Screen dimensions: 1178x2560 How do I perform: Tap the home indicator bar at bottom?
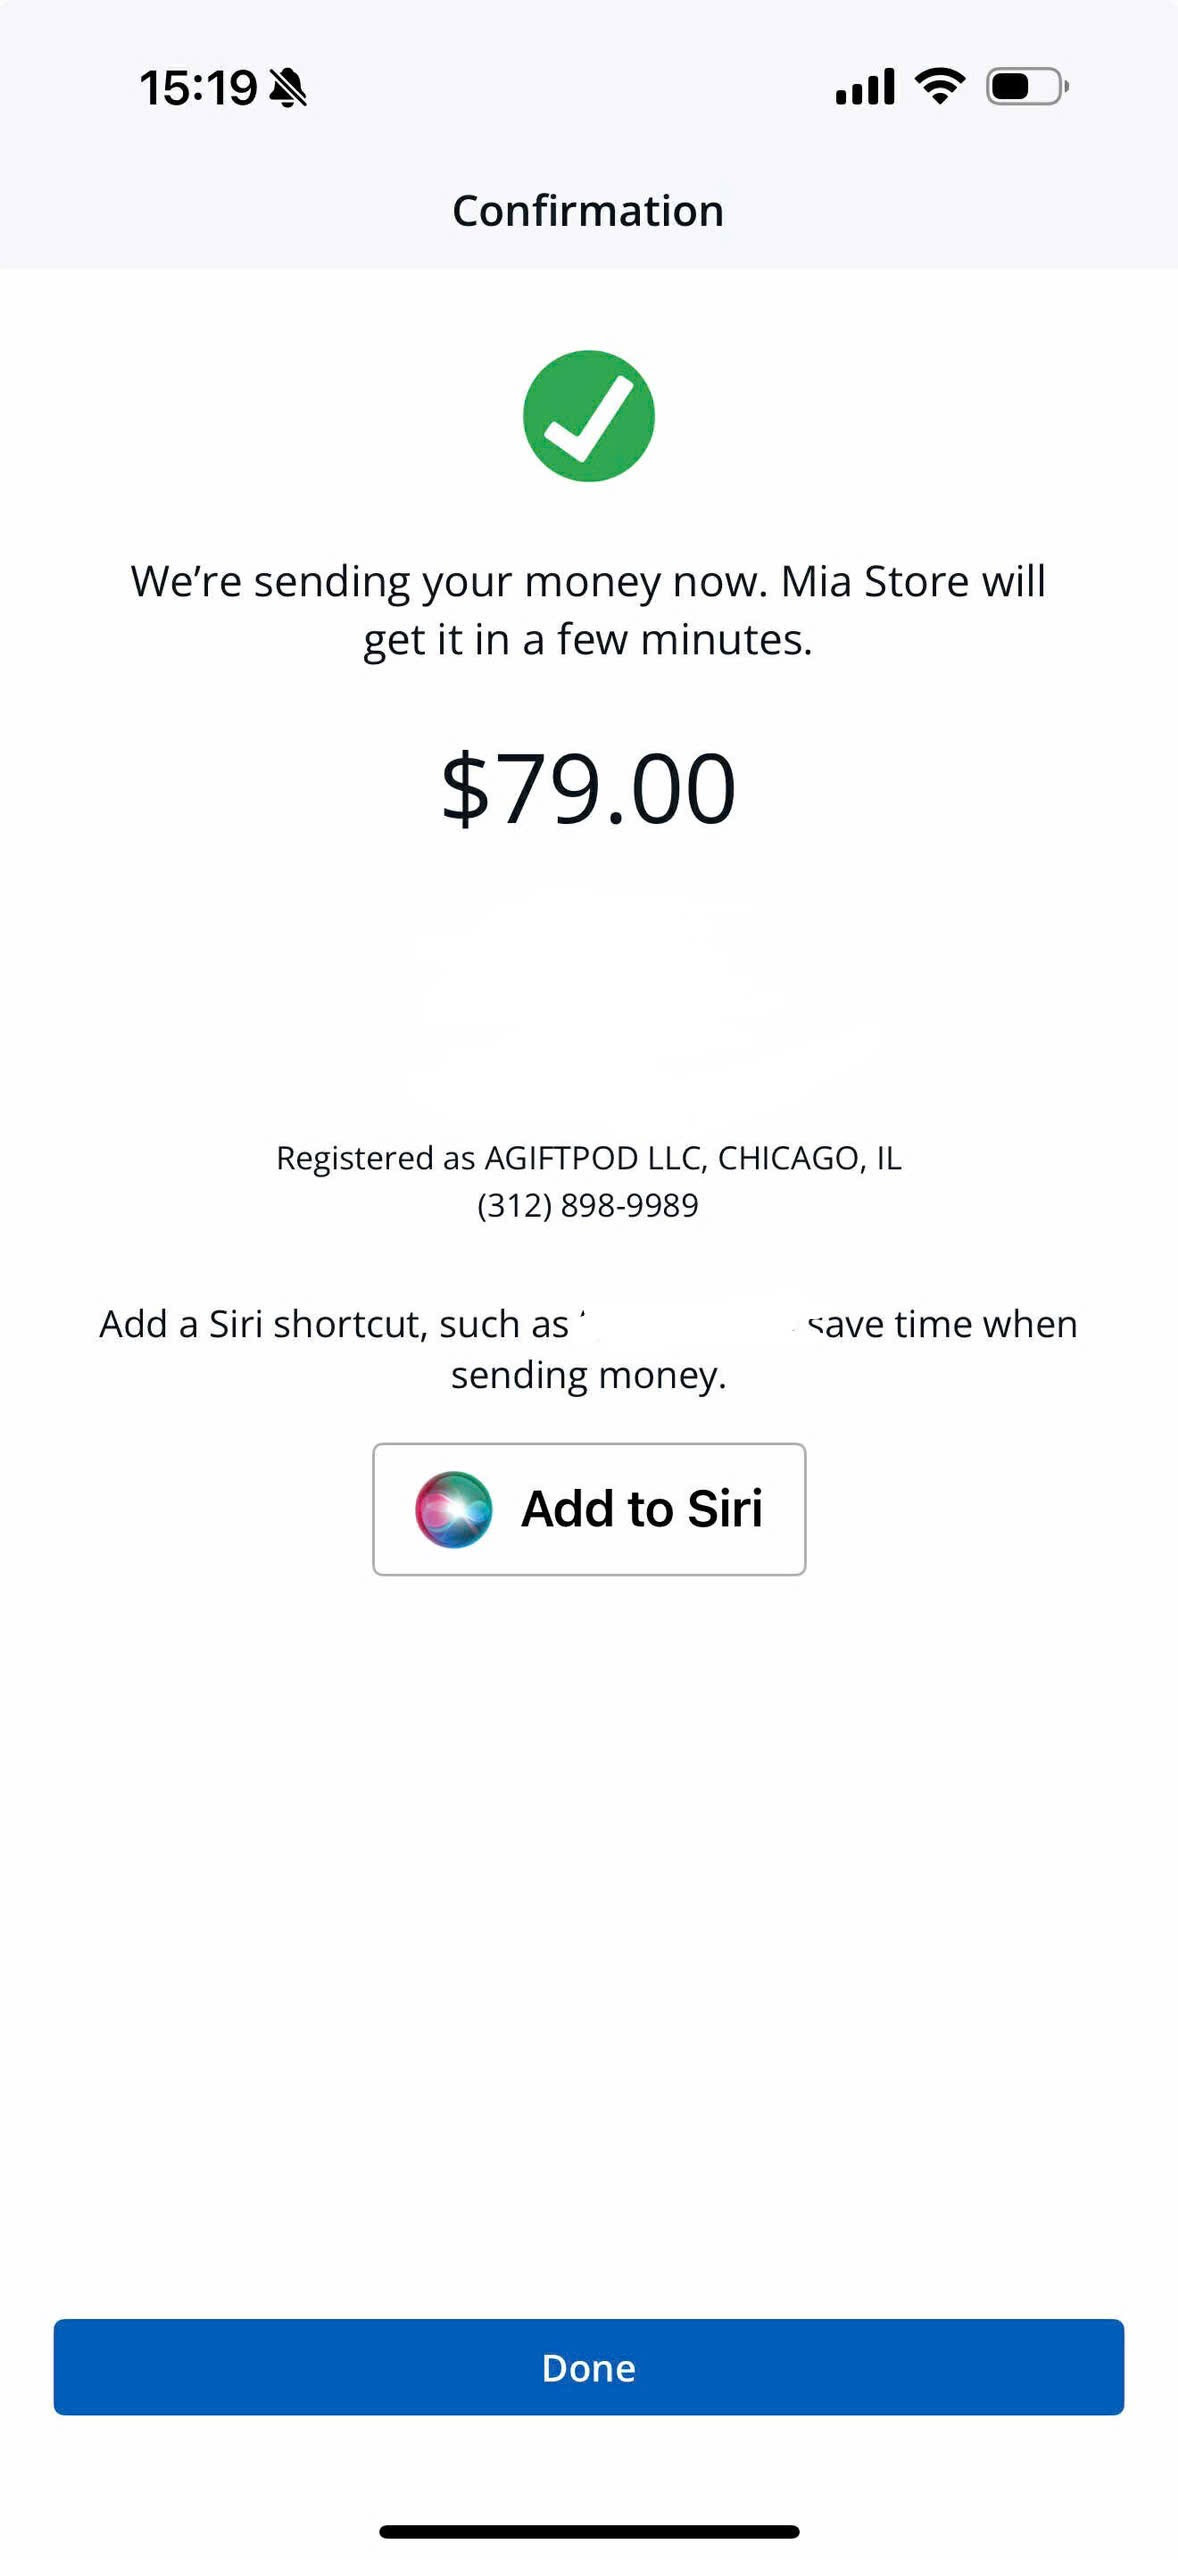click(588, 2532)
